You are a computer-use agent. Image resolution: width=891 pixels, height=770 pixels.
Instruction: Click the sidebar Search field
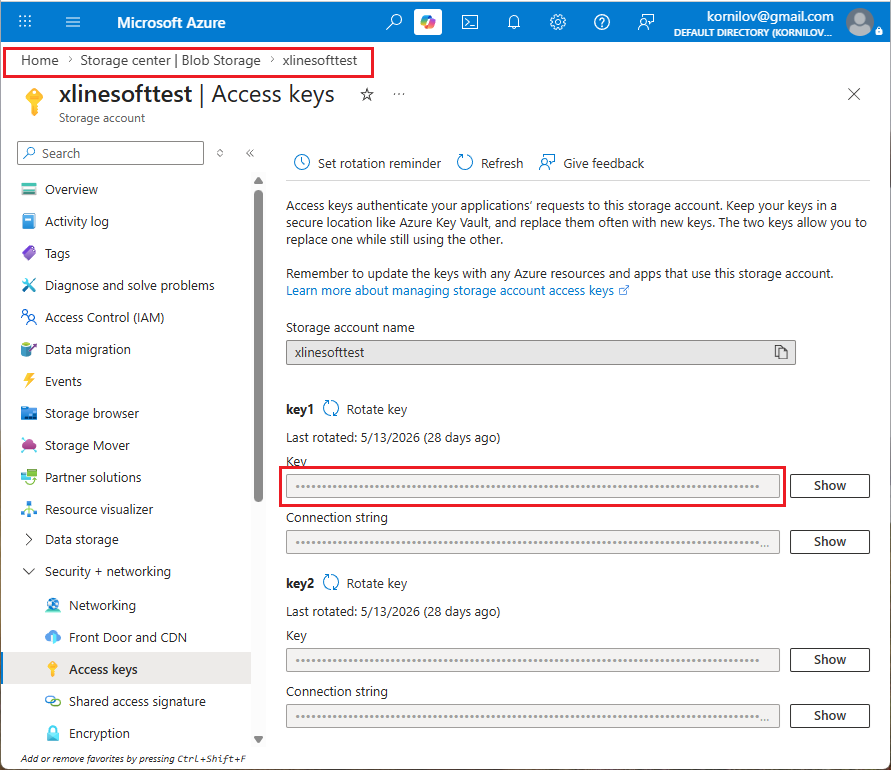click(x=110, y=153)
